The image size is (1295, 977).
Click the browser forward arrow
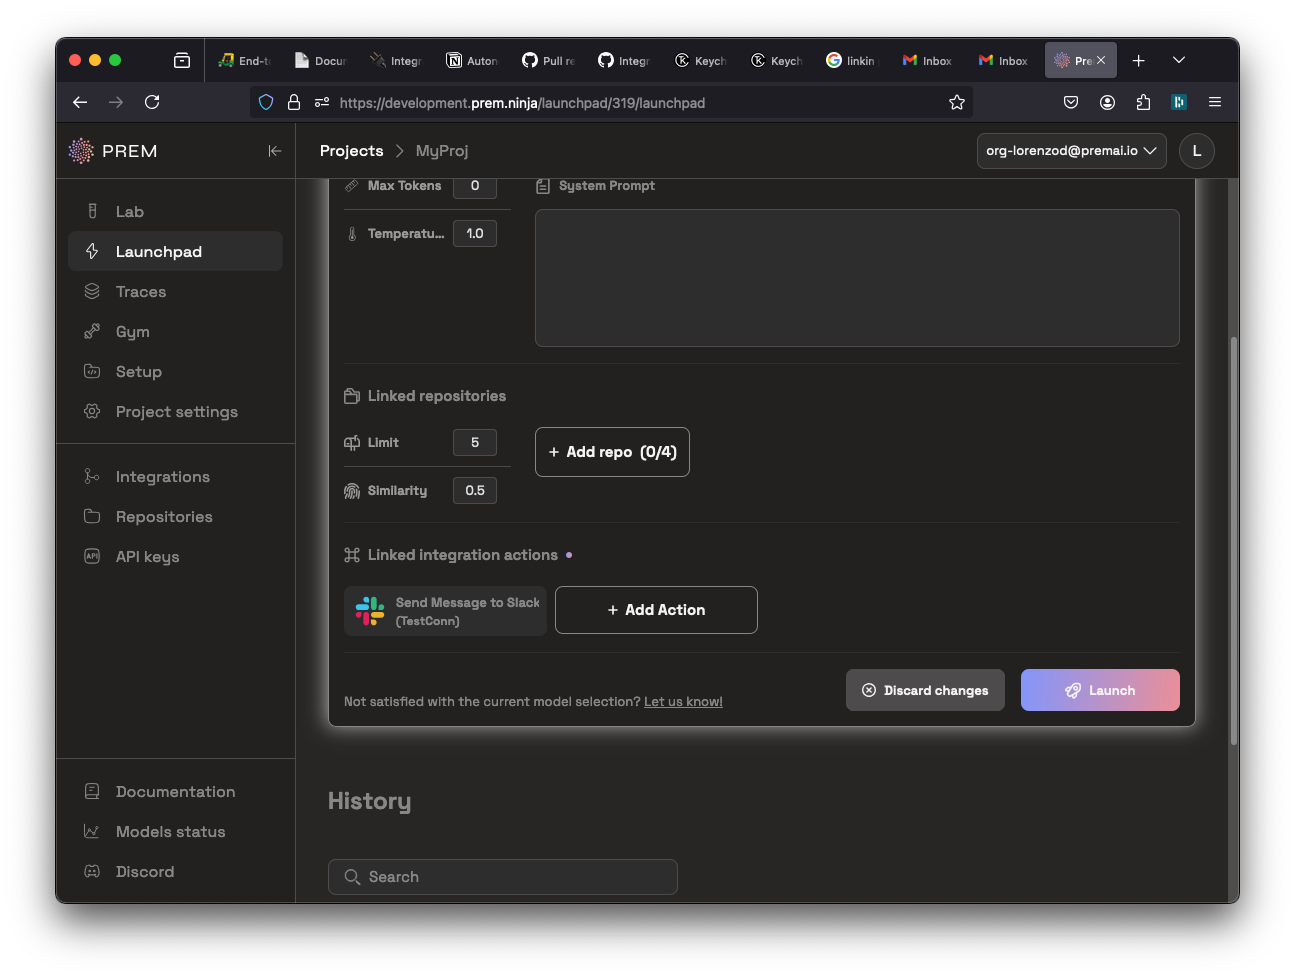pyautogui.click(x=116, y=102)
